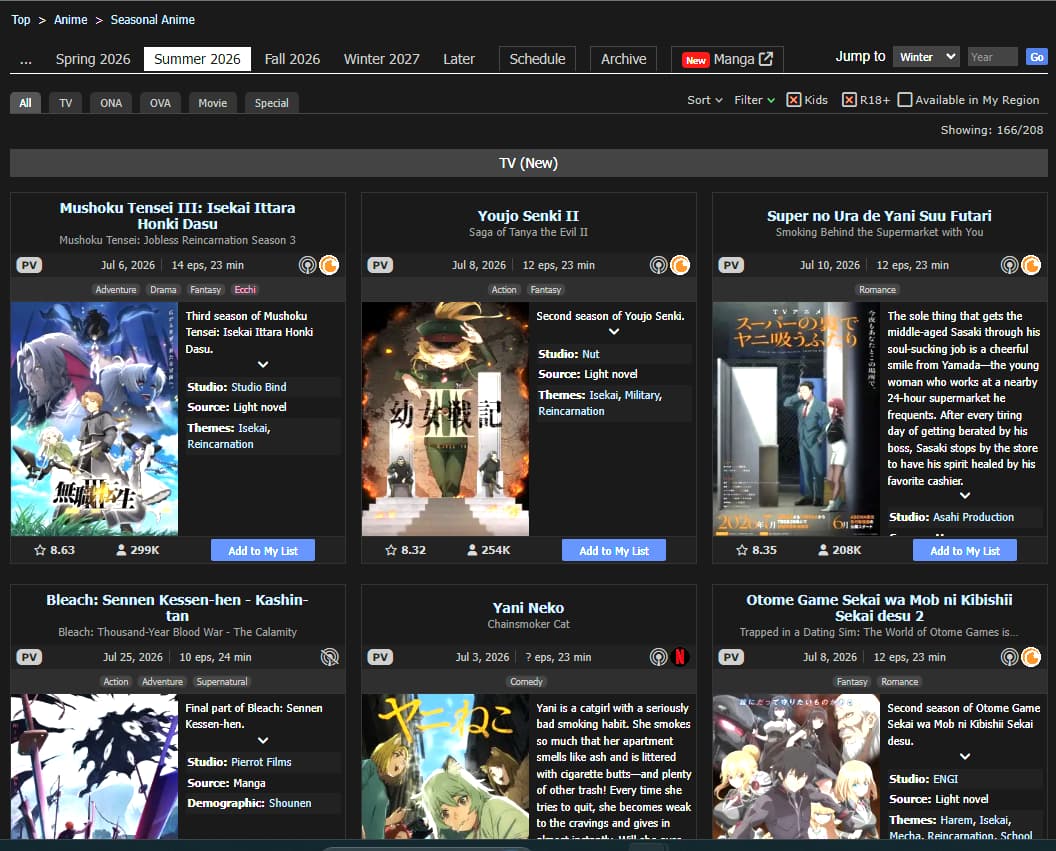Open the Archive tab

[624, 59]
